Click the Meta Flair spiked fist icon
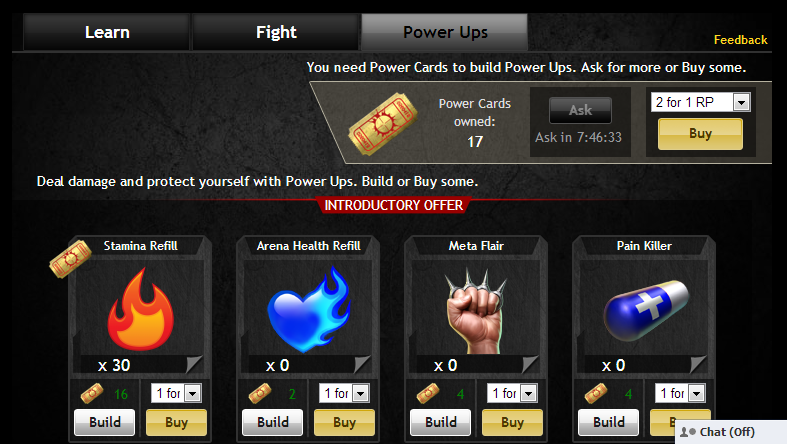 476,311
